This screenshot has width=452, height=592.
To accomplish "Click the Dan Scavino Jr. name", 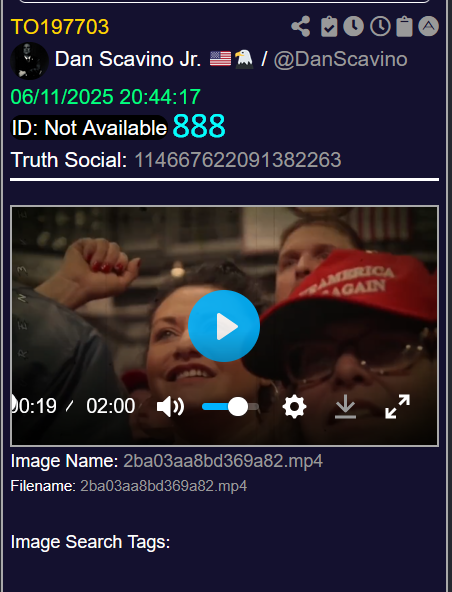I will (128, 59).
